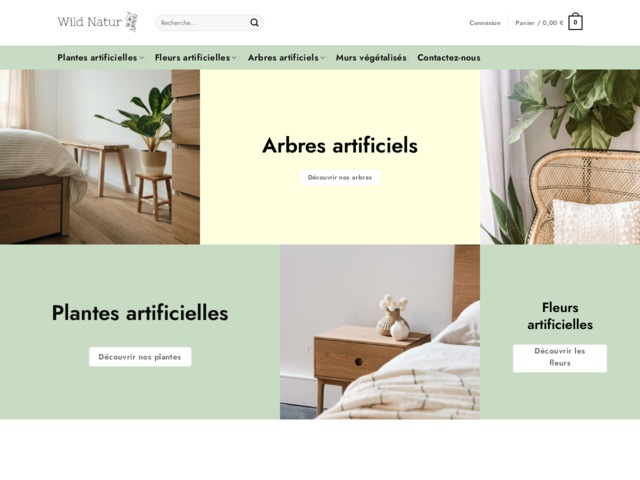This screenshot has height=480, width=640.
Task: Select the Arbres artificiels banner heading
Action: [x=340, y=145]
